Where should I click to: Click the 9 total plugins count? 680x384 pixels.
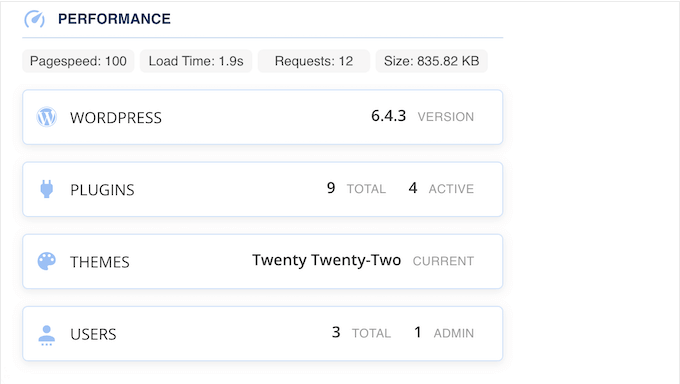click(331, 188)
